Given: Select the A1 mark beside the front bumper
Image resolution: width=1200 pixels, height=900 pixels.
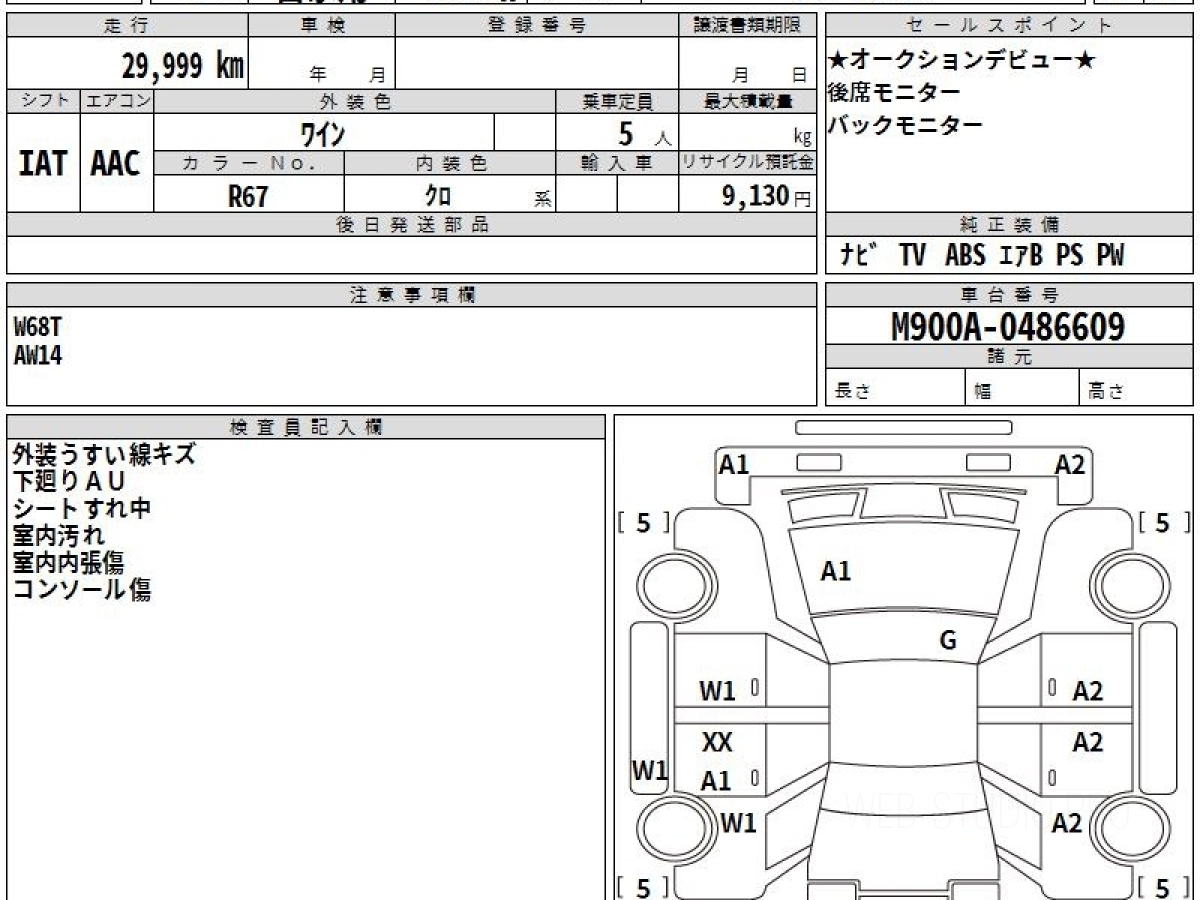Looking at the screenshot, I should coord(735,463).
